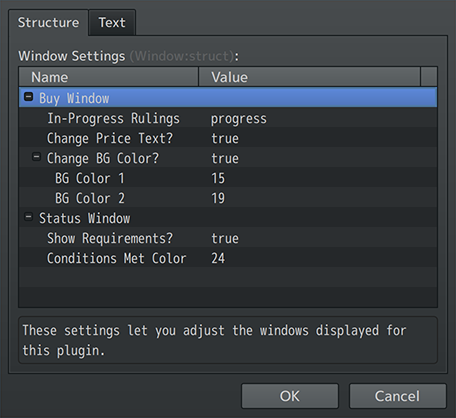Image resolution: width=456 pixels, height=418 pixels.
Task: Select the Conditions Met Color row
Action: pos(228,258)
